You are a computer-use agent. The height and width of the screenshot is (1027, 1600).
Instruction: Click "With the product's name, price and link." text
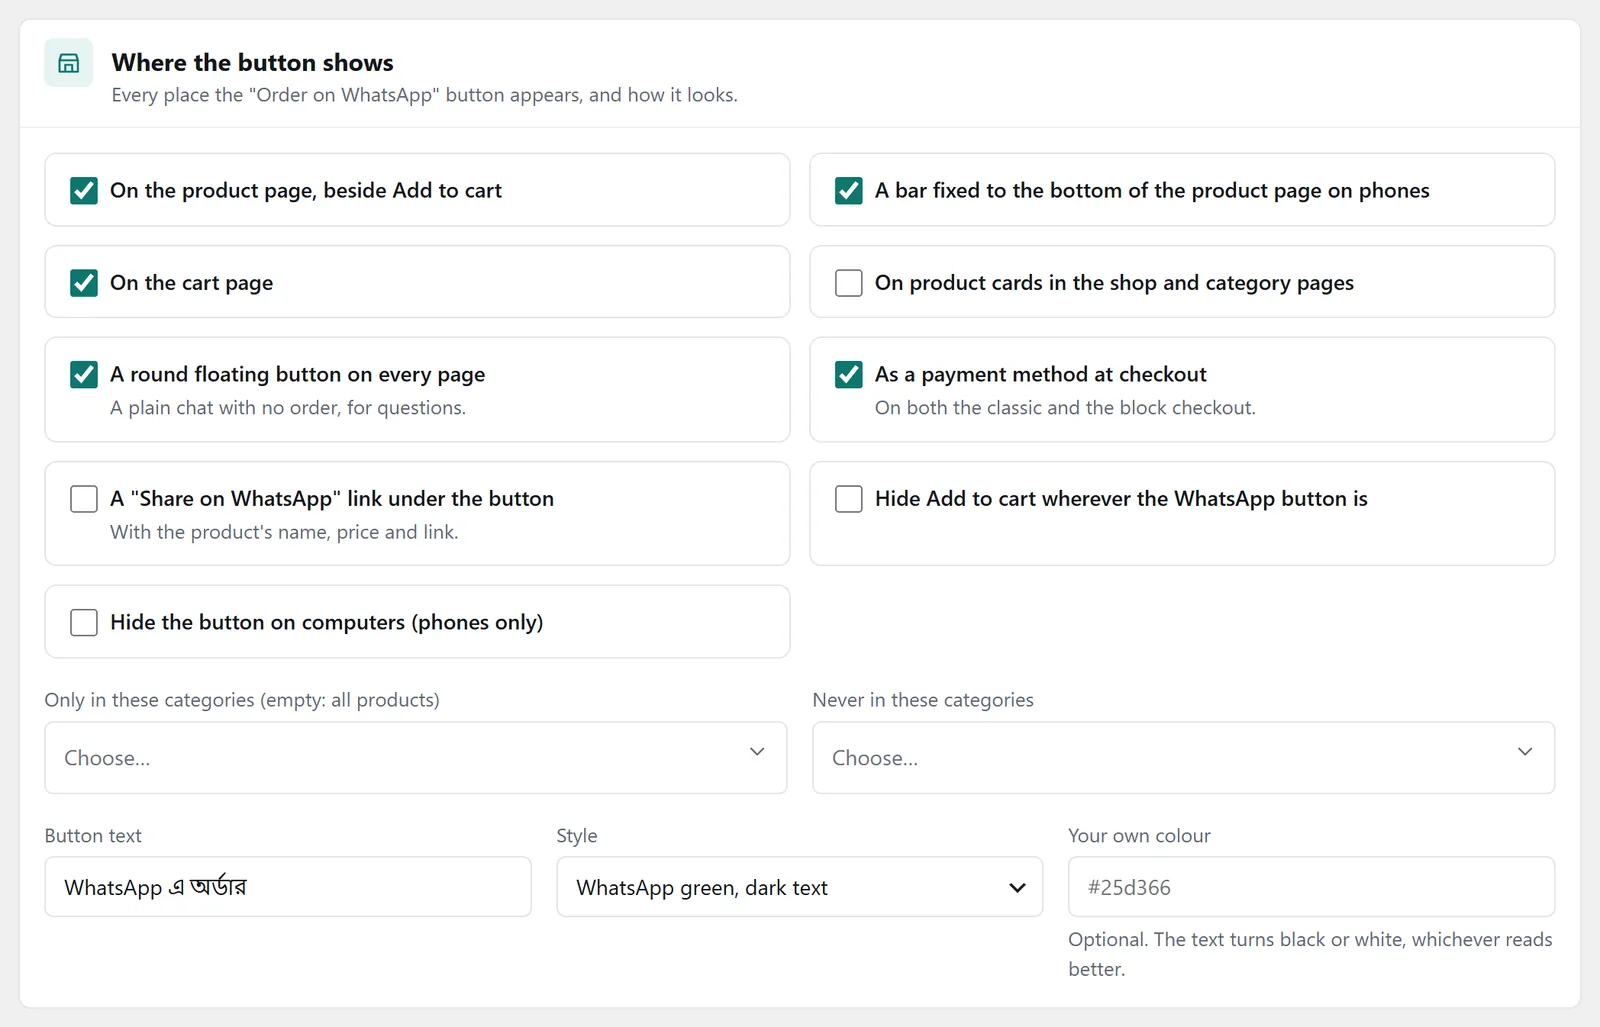point(284,532)
